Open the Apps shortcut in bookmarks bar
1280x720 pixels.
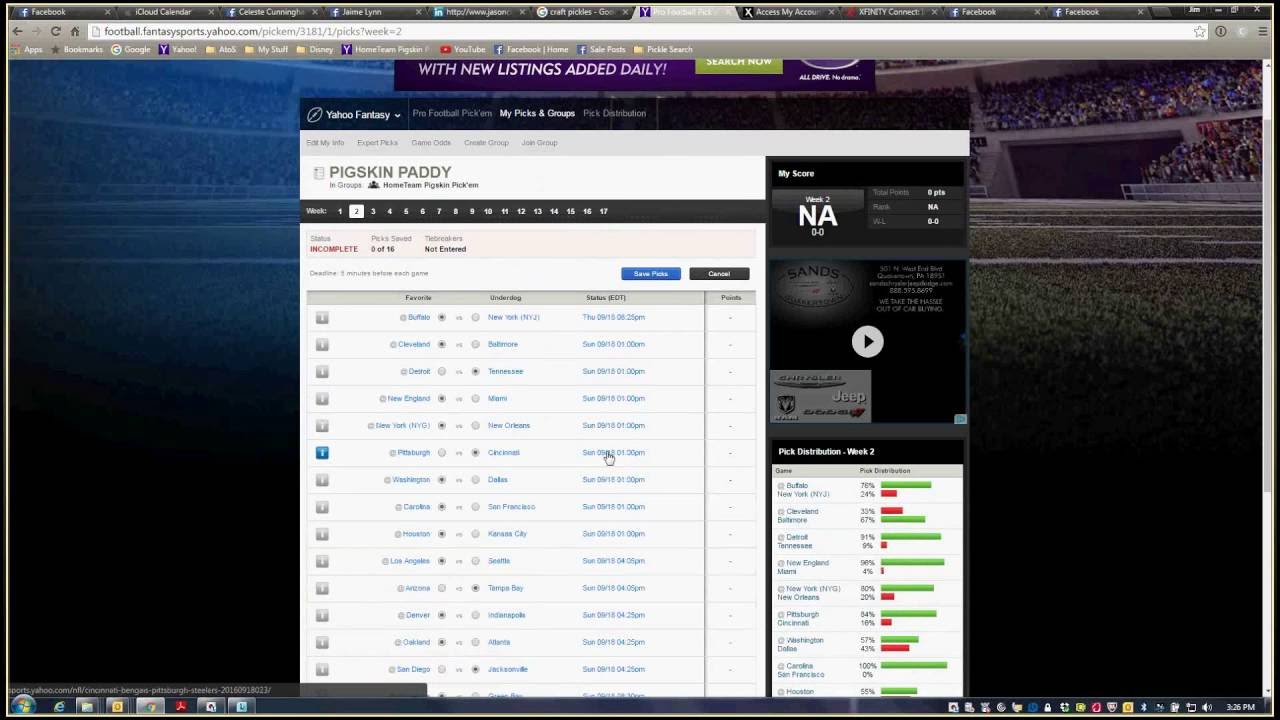tap(28, 49)
